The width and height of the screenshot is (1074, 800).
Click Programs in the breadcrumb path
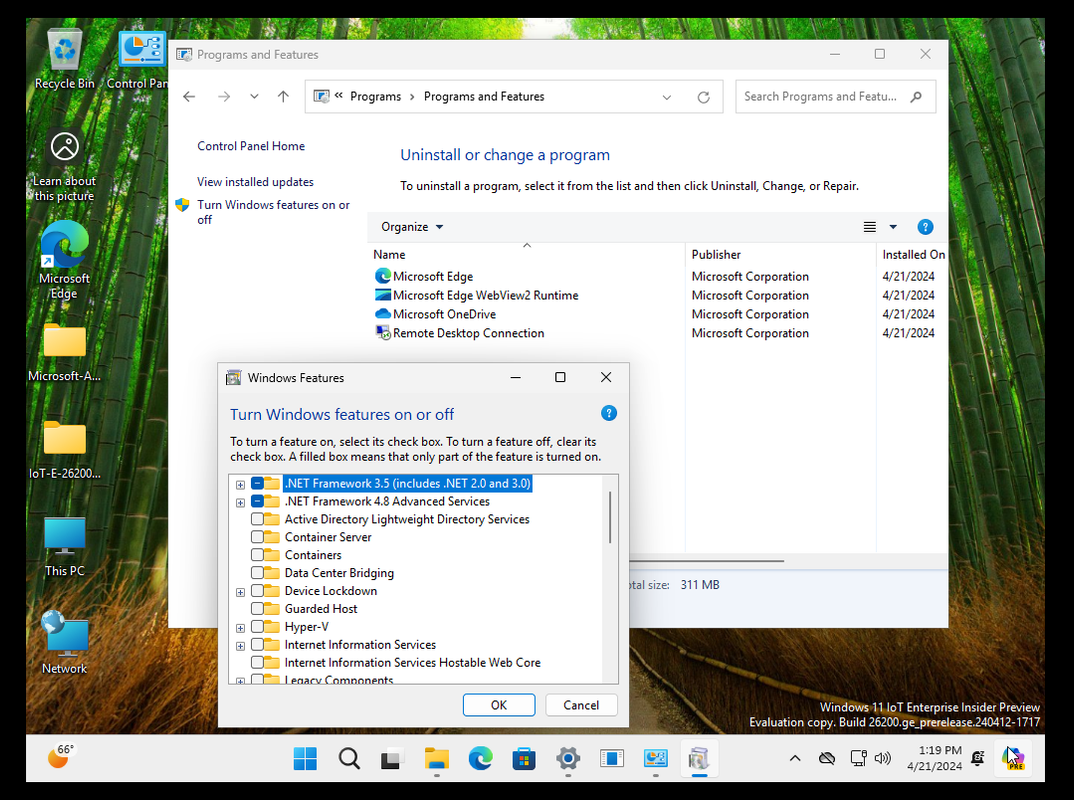(375, 97)
